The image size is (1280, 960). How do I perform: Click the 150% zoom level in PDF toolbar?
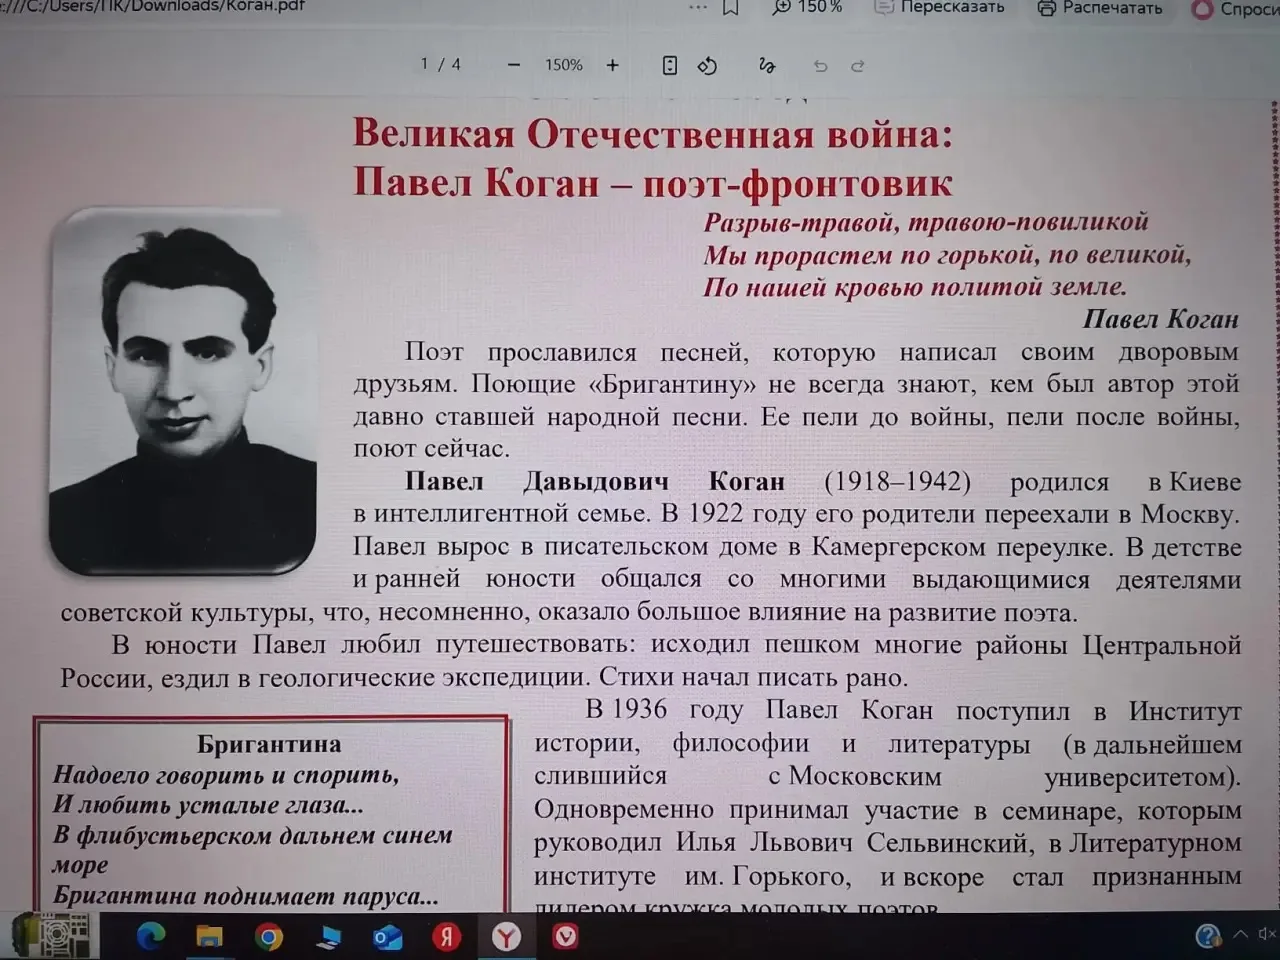[564, 66]
